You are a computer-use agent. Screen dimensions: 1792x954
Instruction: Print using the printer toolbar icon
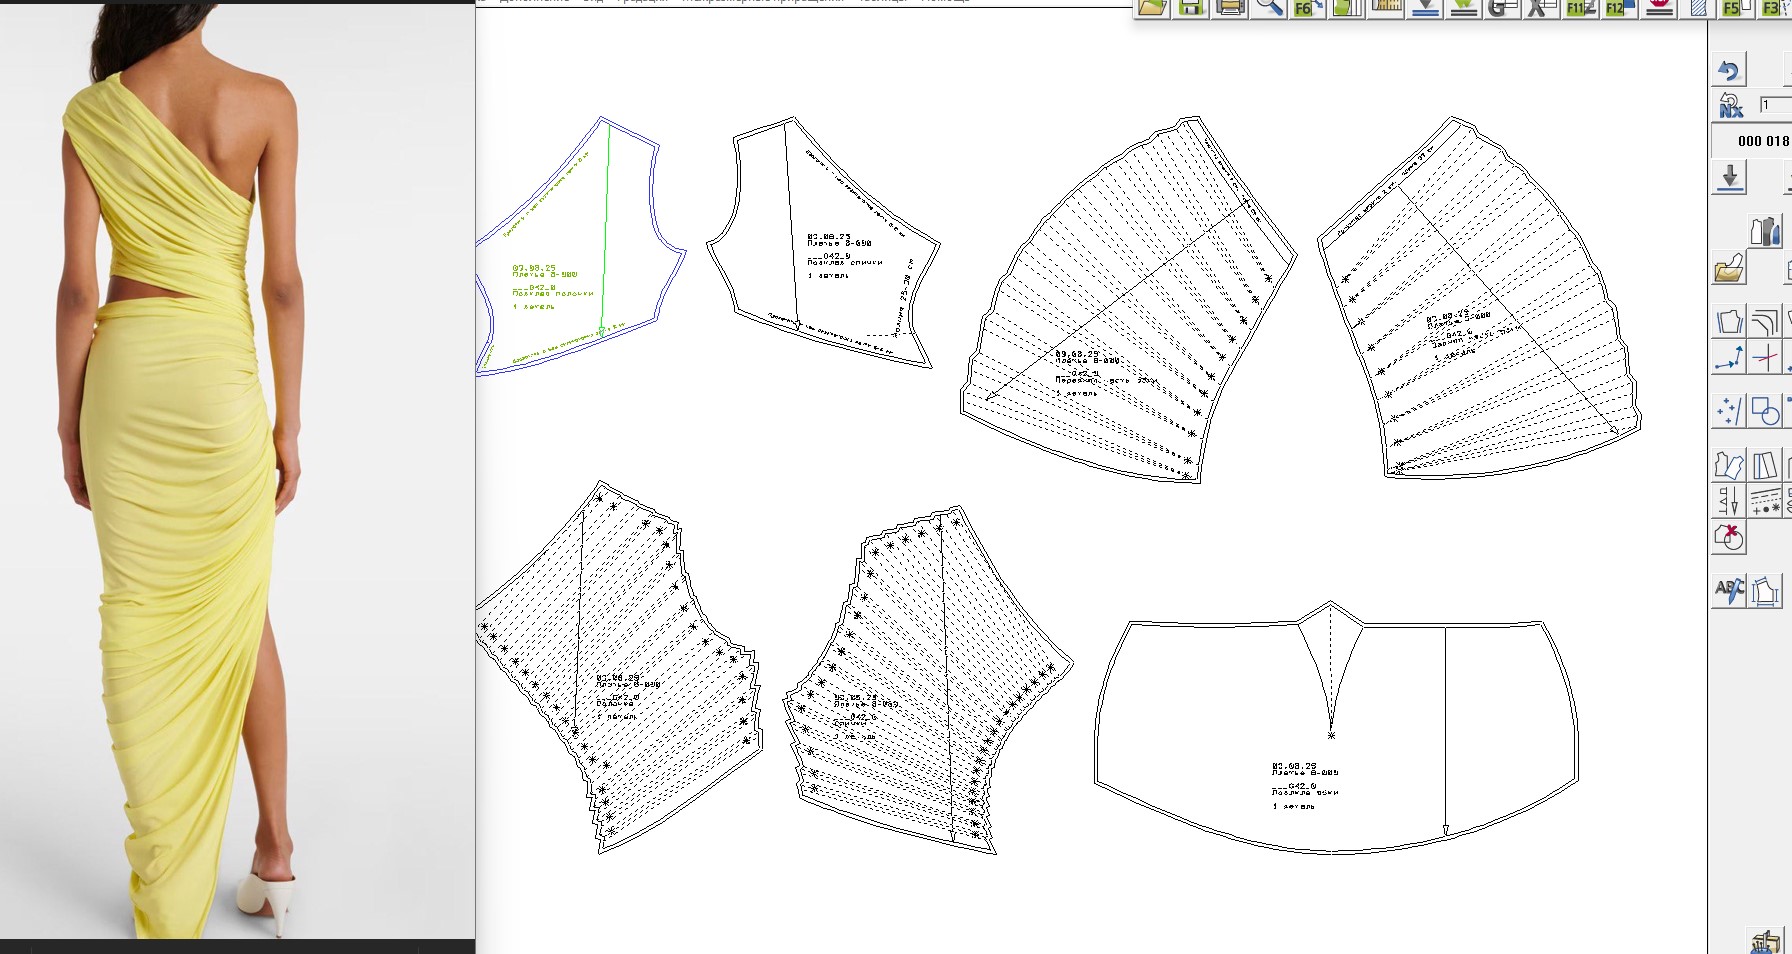click(x=1230, y=8)
